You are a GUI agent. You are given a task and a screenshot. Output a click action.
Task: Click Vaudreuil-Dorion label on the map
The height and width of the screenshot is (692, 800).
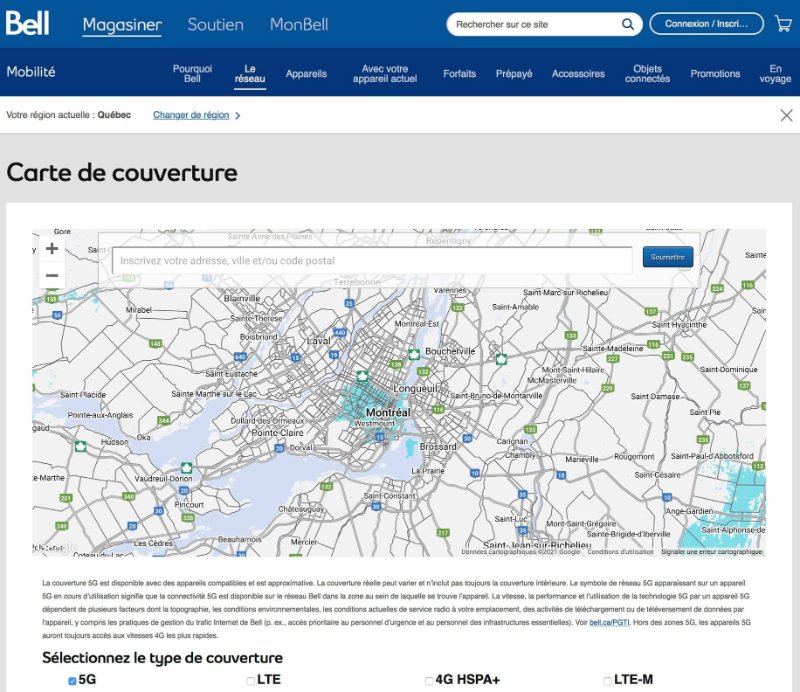[x=163, y=479]
